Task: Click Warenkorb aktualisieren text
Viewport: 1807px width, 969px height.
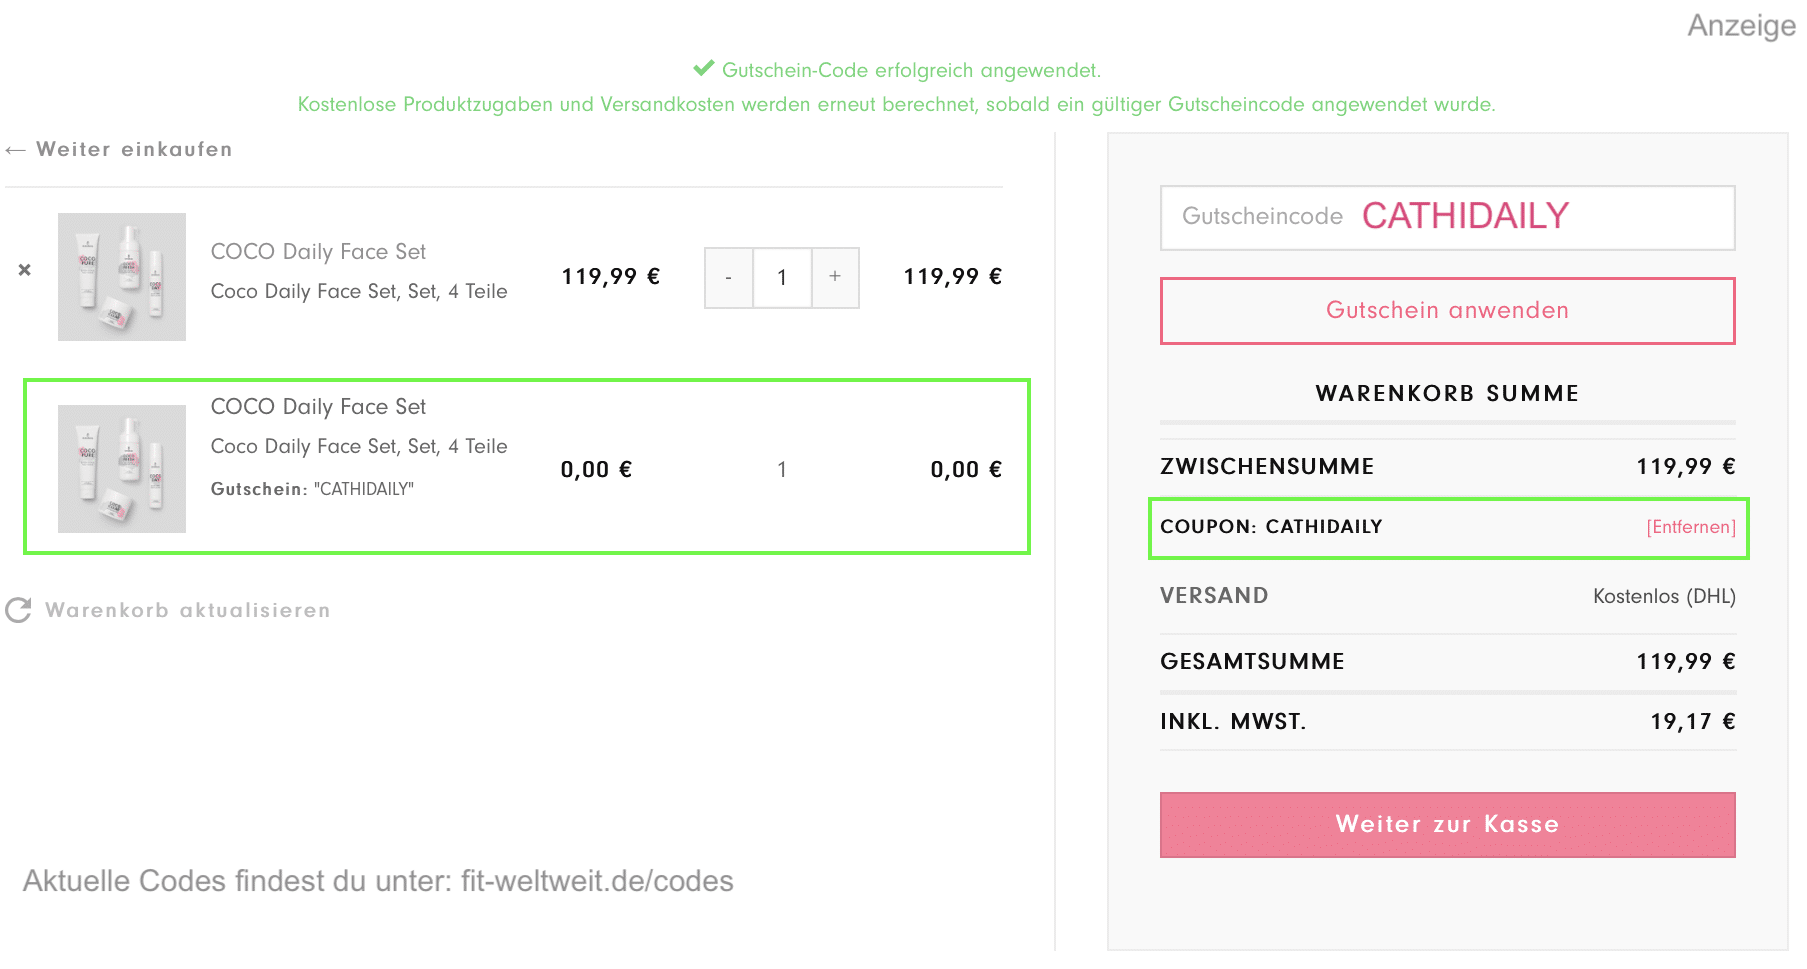Action: click(x=188, y=610)
